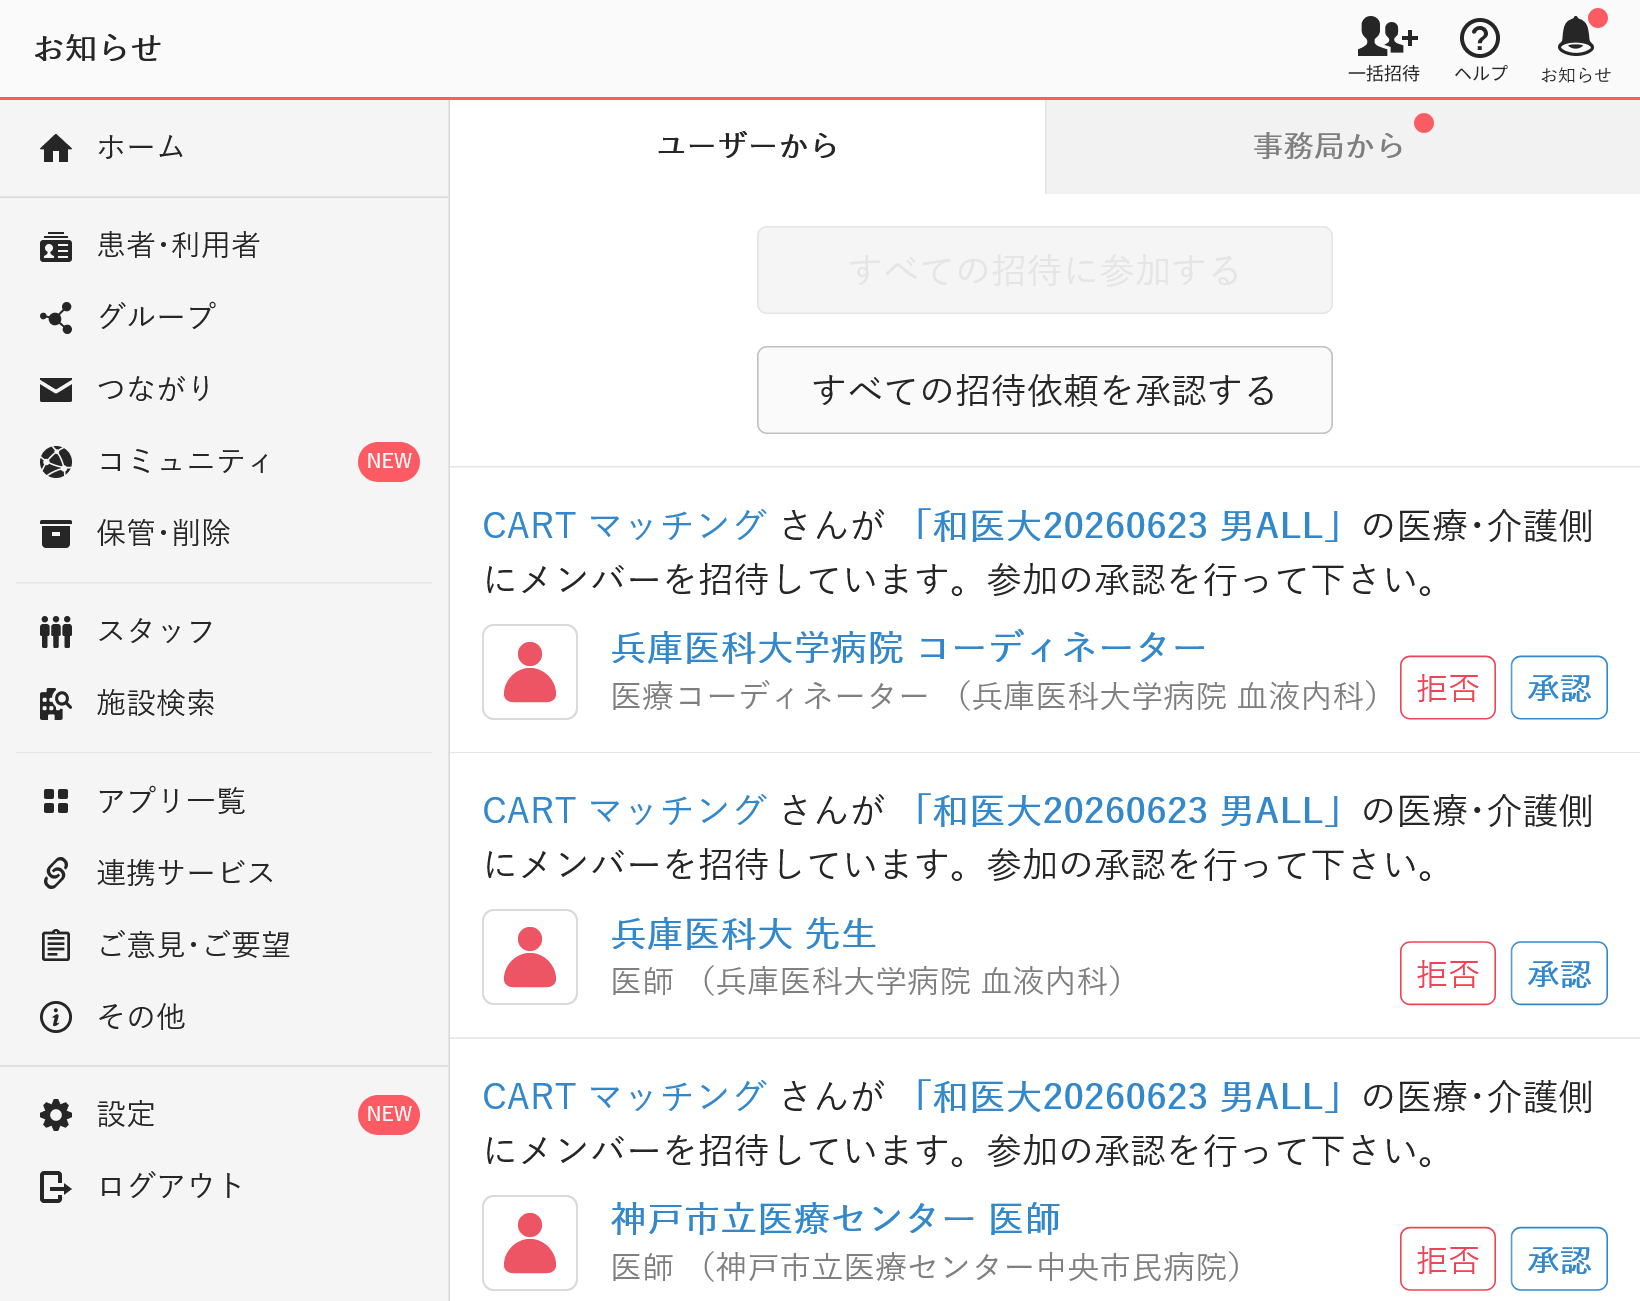The width and height of the screenshot is (1640, 1301).
Task: Click the 保管・削除 archive box icon
Action: click(x=56, y=533)
